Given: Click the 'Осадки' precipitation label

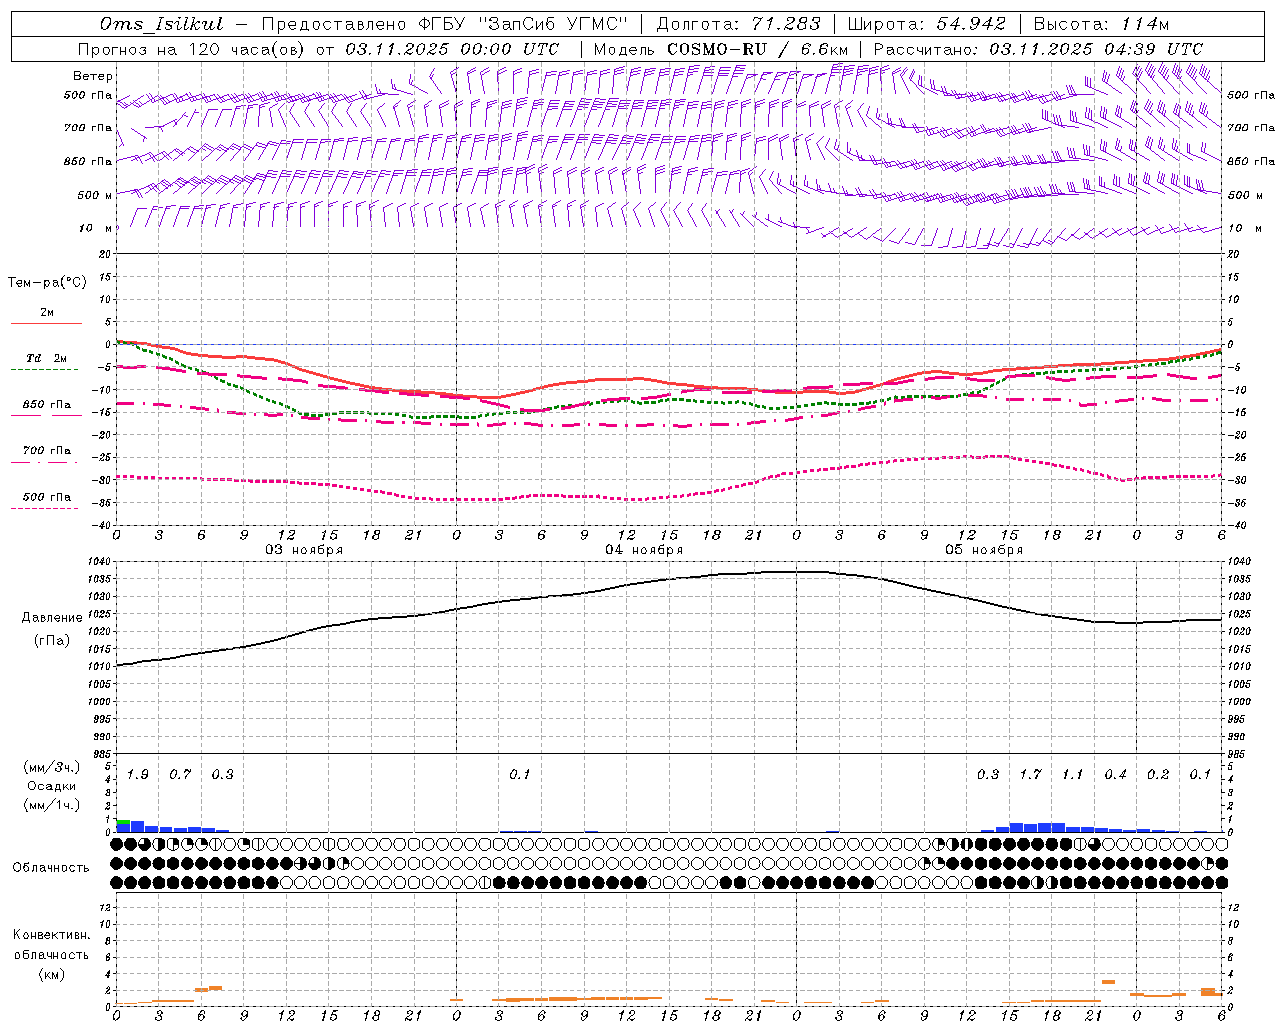Looking at the screenshot, I should (51, 786).
